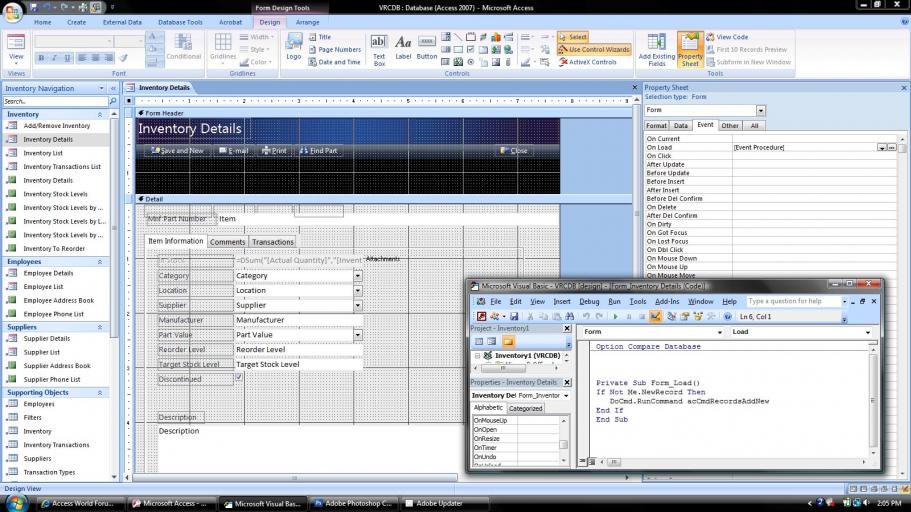The height and width of the screenshot is (512, 911).
Task: Open Part Value combo box dropdown arrow
Action: point(358,335)
